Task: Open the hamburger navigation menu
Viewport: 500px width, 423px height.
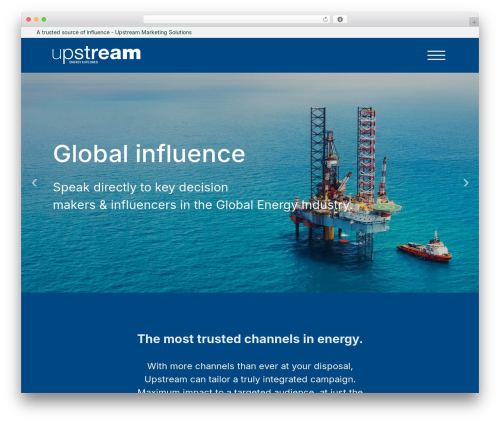Action: coord(436,55)
